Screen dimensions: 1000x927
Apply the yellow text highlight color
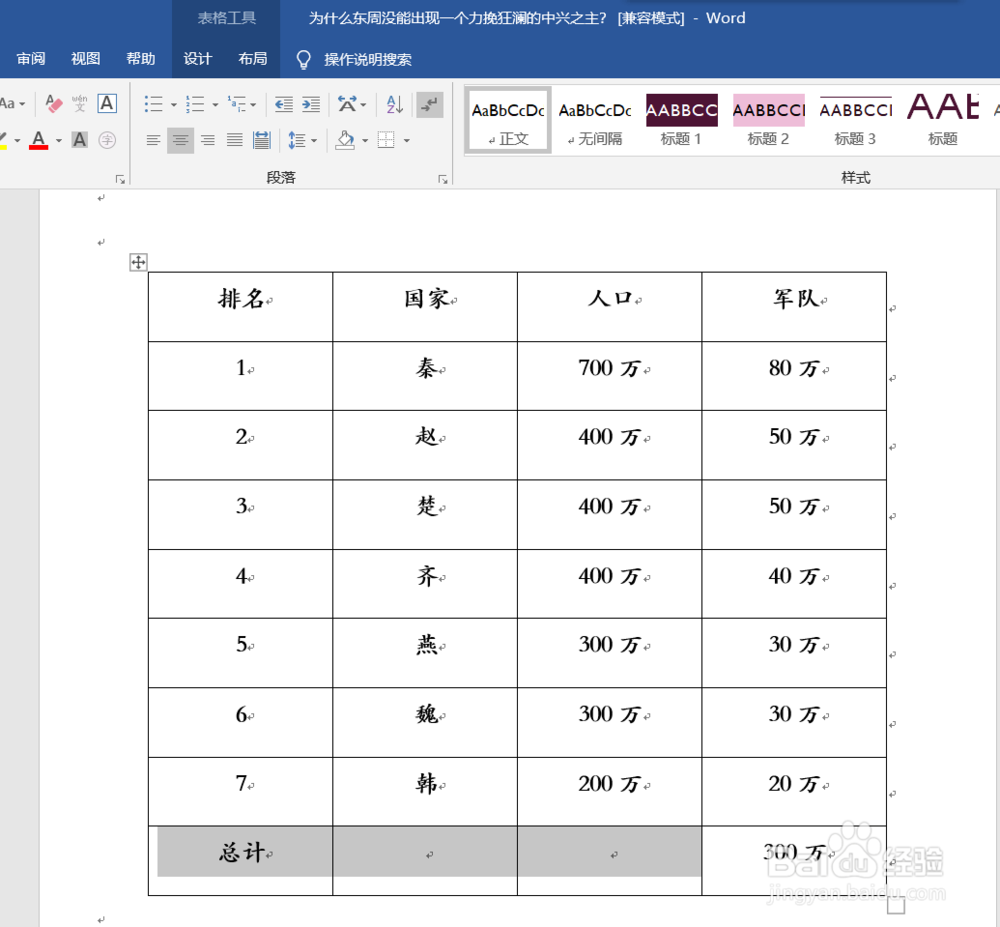click(x=4, y=140)
